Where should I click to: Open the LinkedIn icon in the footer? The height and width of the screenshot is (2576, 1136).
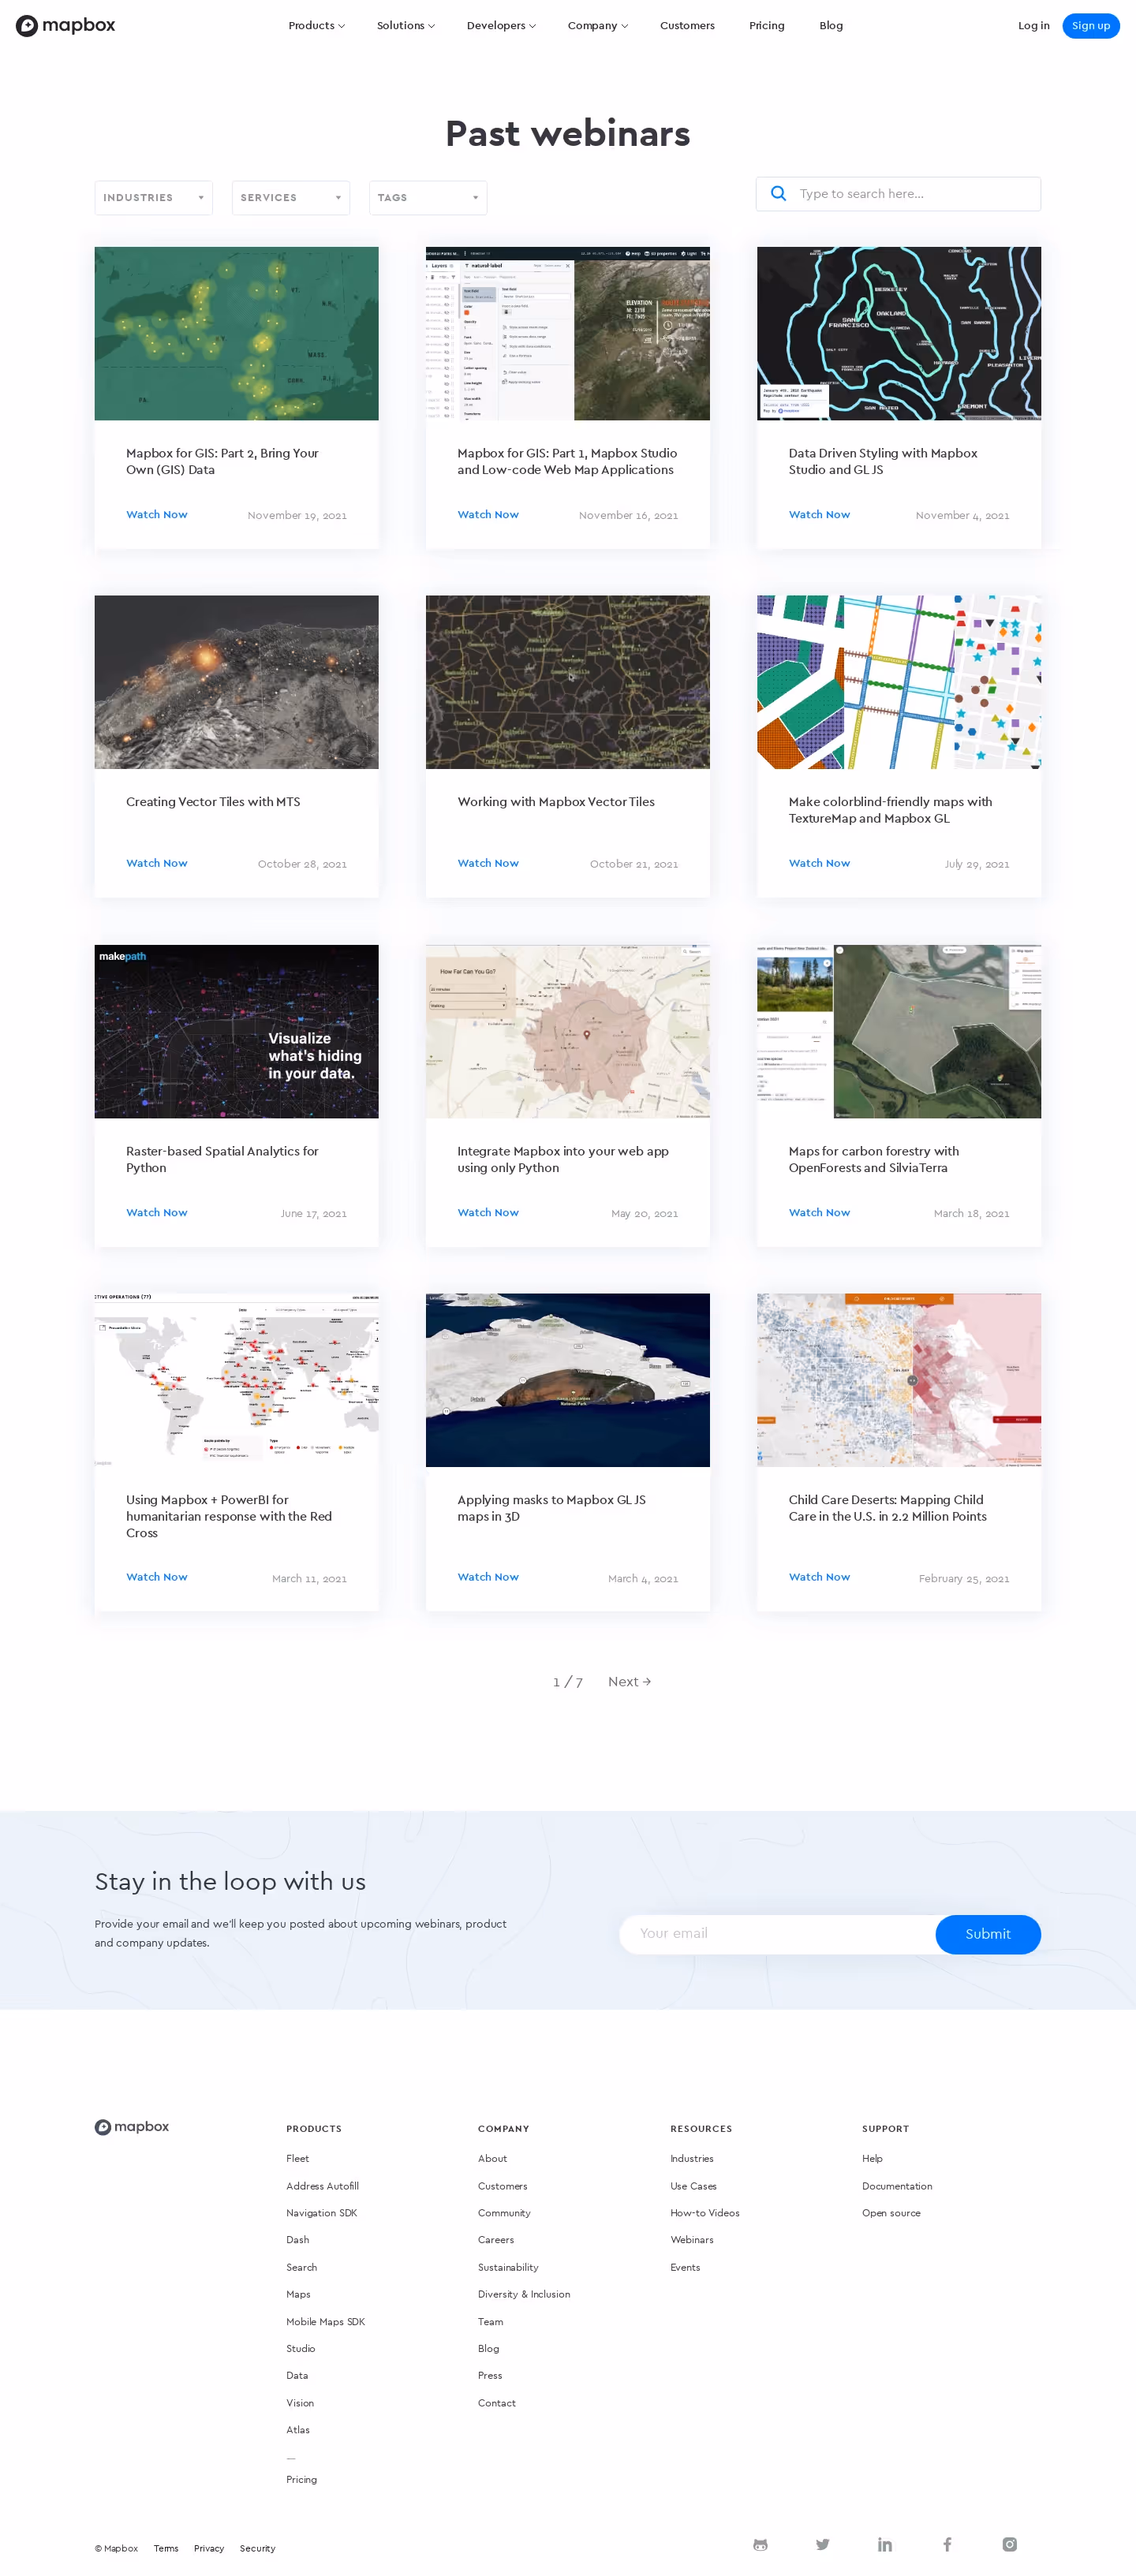885,2544
